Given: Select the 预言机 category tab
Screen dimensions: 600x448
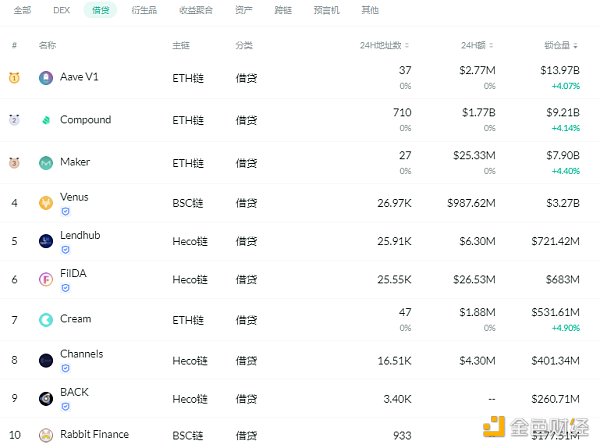Looking at the screenshot, I should [x=326, y=10].
